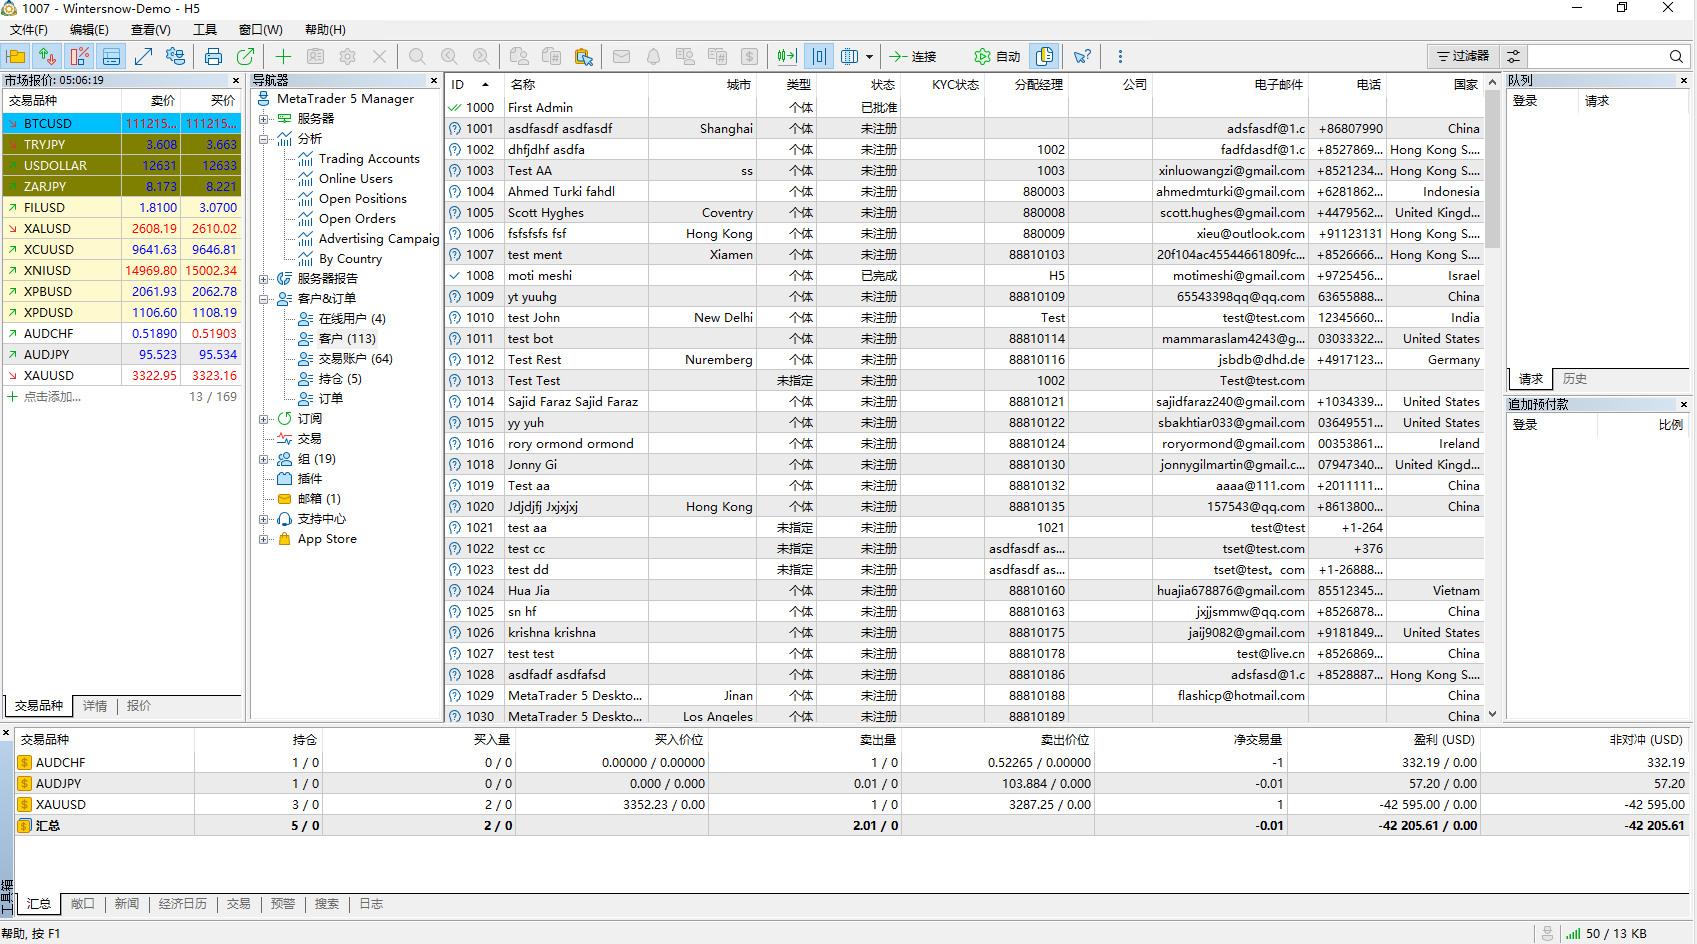Select Trading Accounts in the navigator tree

(x=369, y=158)
